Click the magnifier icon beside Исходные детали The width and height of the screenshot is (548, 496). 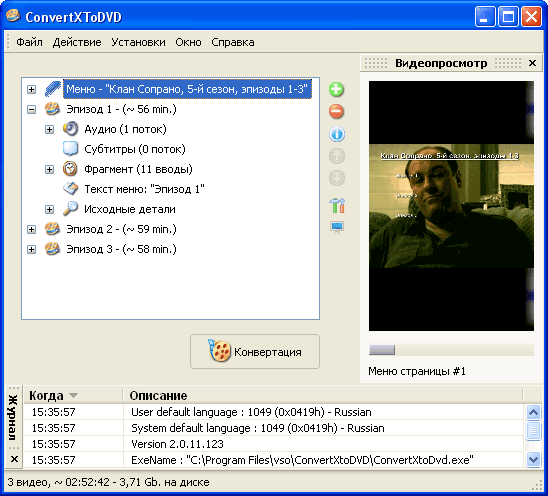click(x=70, y=209)
